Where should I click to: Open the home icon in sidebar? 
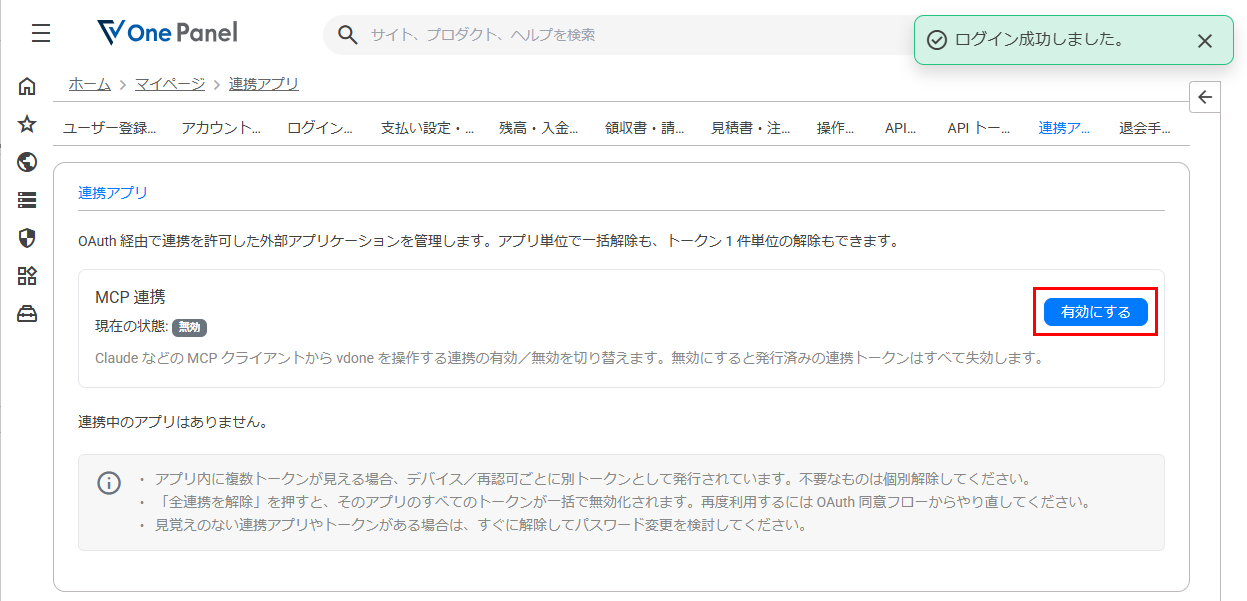(27, 86)
